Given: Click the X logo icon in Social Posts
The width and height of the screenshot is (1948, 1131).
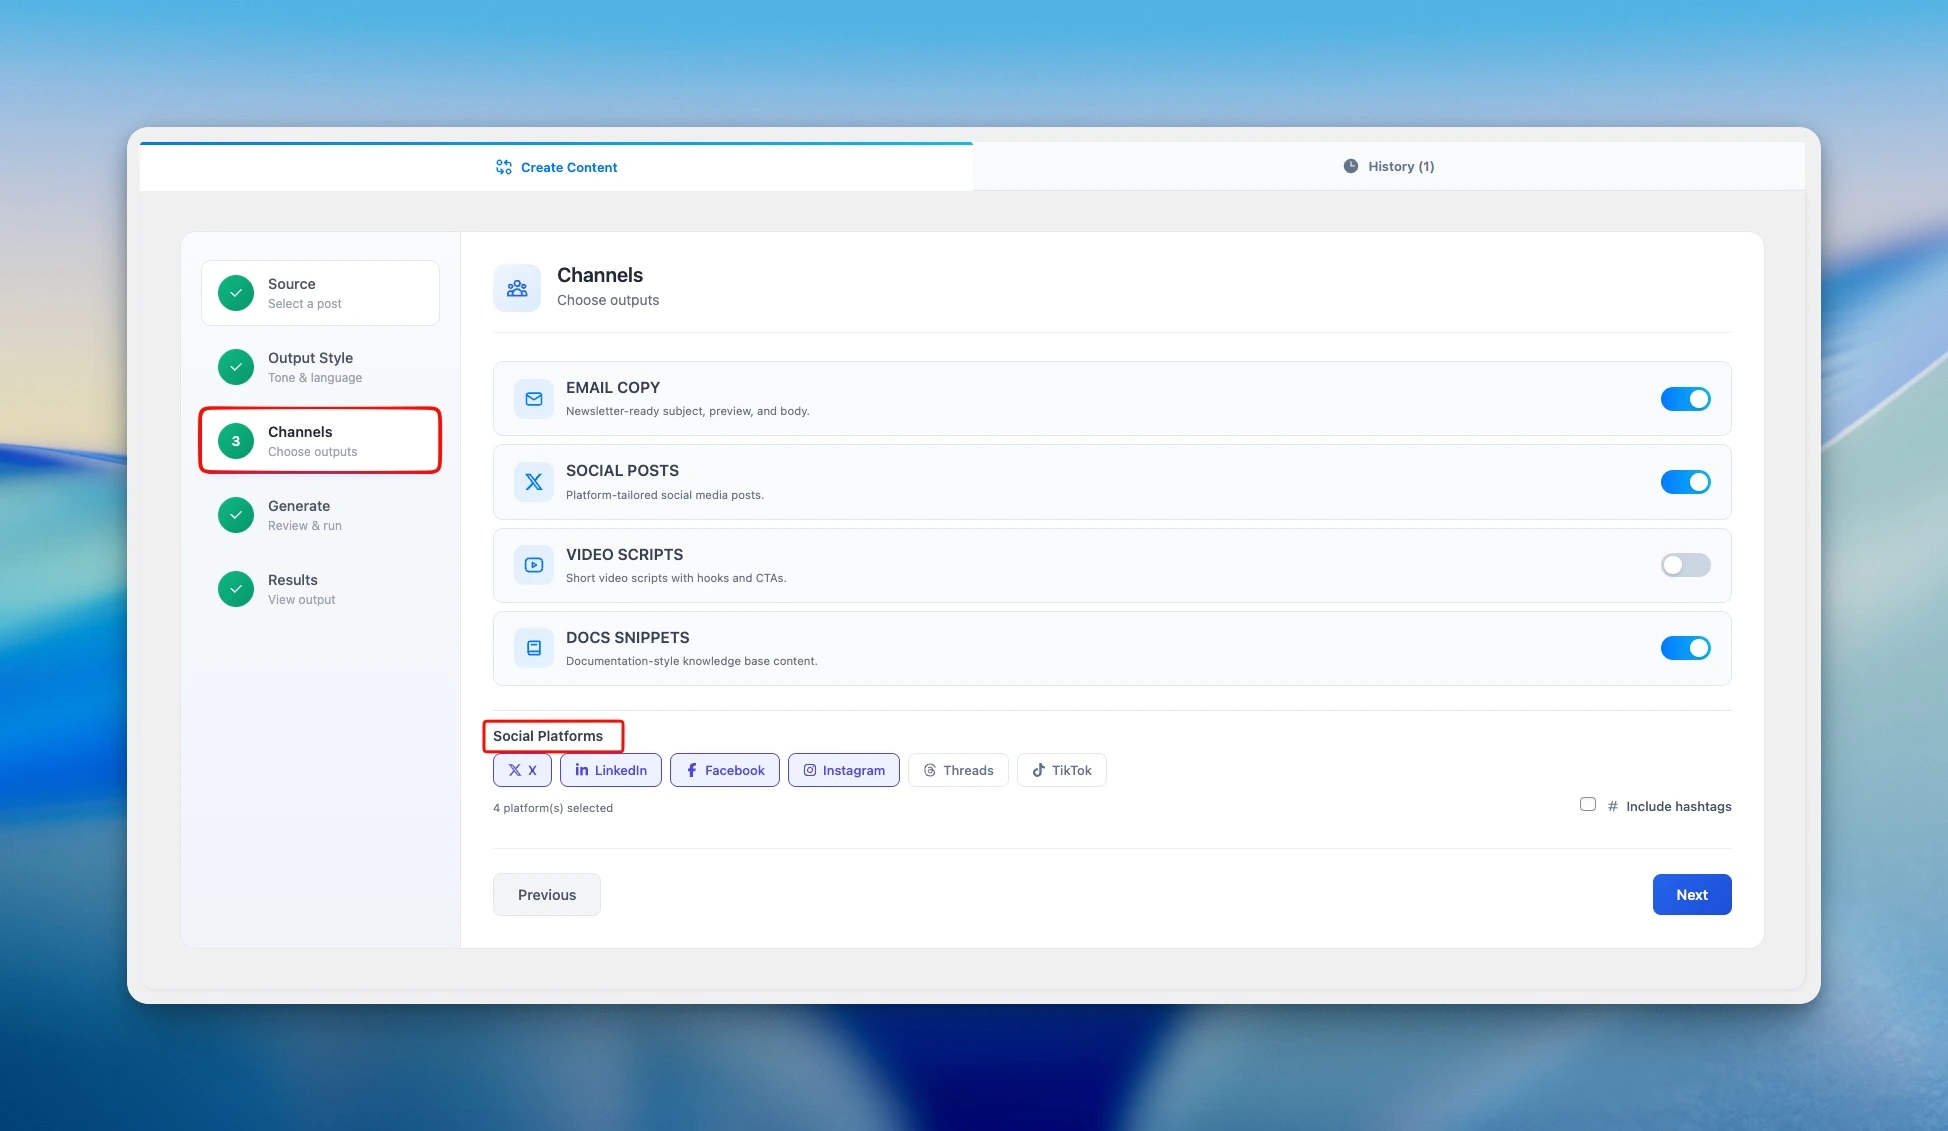Looking at the screenshot, I should tap(533, 482).
